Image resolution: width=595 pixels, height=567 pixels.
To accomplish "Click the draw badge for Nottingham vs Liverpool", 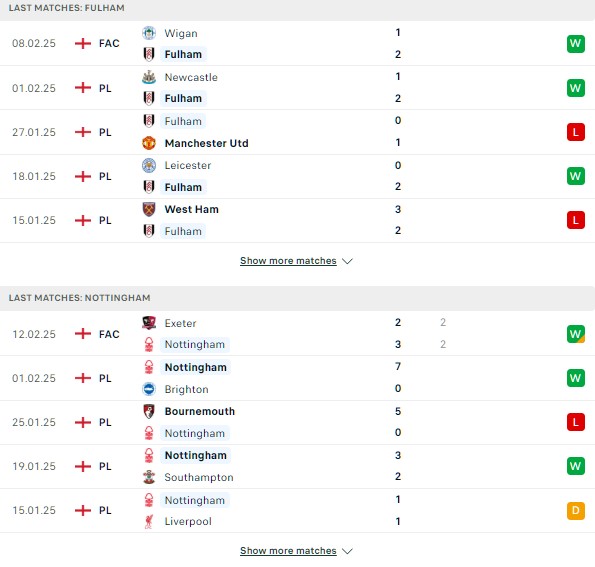I will pos(576,510).
